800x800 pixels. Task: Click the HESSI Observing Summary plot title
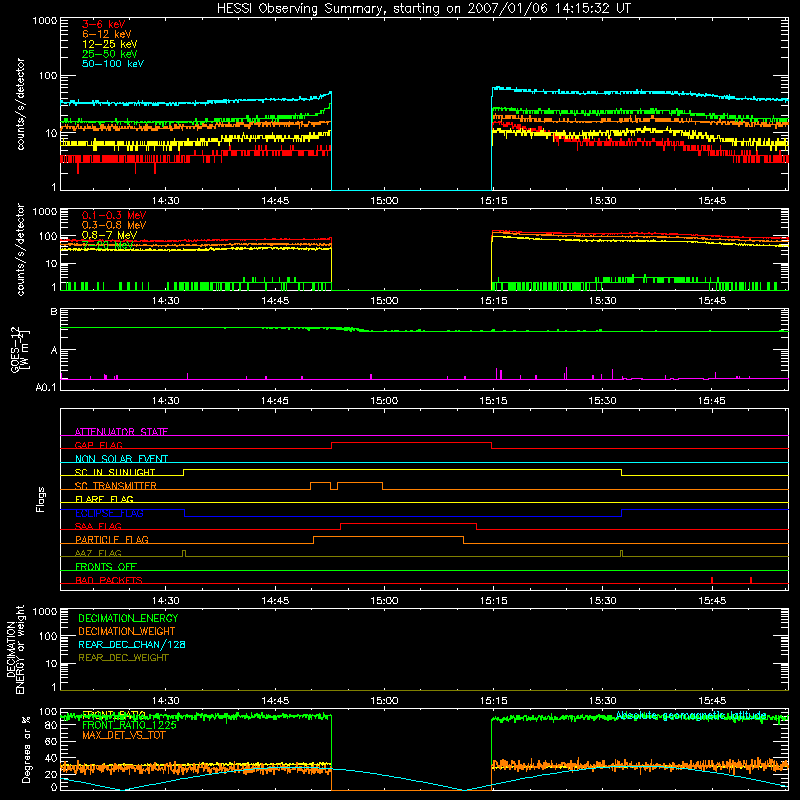tap(424, 9)
